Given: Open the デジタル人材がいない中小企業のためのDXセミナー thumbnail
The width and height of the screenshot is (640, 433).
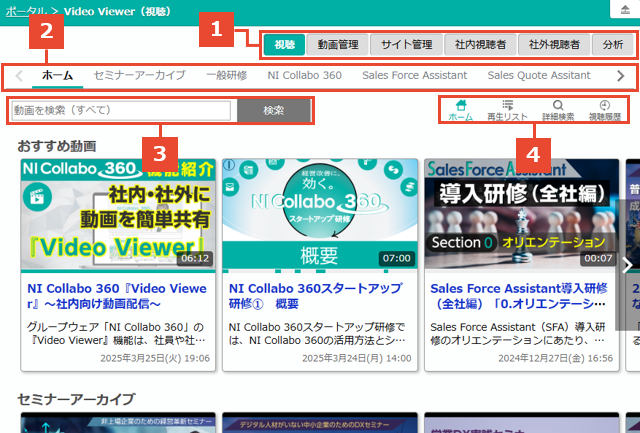Looking at the screenshot, I should pyautogui.click(x=320, y=423).
